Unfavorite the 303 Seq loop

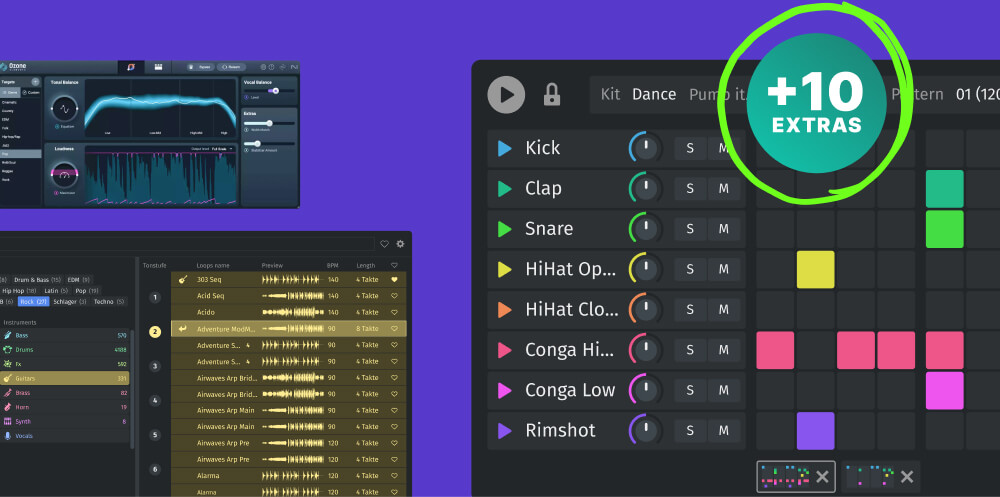(394, 279)
